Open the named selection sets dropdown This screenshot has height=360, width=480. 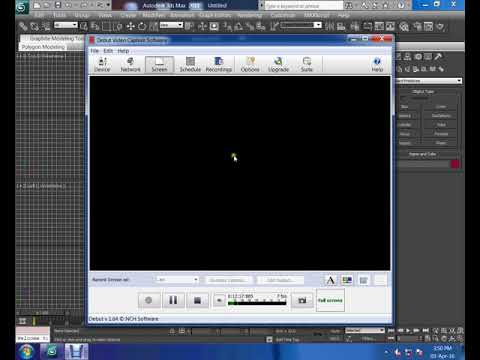[301, 25]
